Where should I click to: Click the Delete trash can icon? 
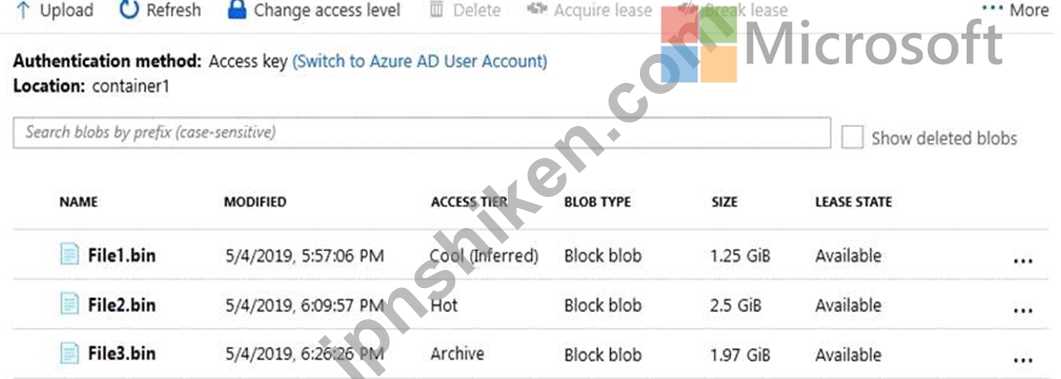pyautogui.click(x=437, y=10)
